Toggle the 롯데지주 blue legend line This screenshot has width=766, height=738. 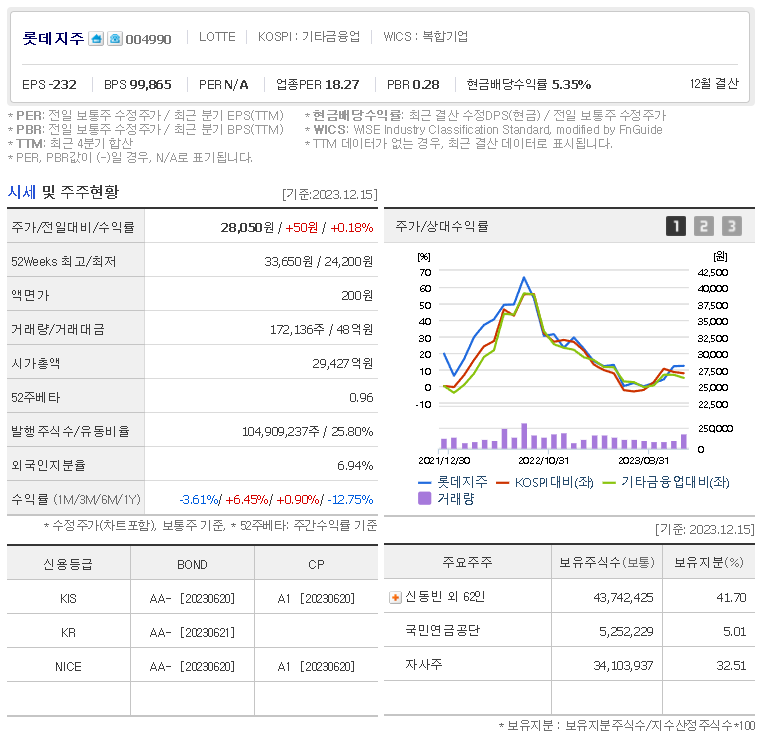coord(452,482)
